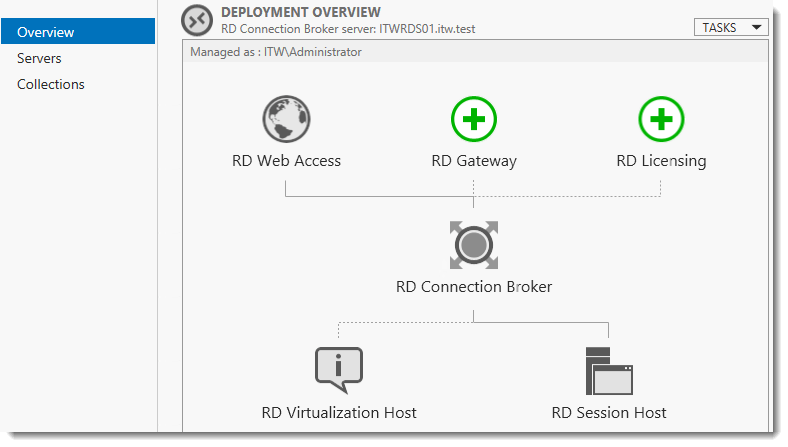The width and height of the screenshot is (788, 447).
Task: Click the Deployment Overview header icon
Action: click(197, 20)
